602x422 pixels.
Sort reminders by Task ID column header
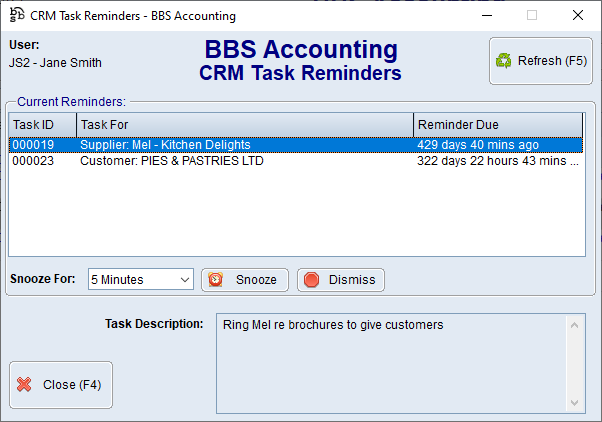[42, 125]
